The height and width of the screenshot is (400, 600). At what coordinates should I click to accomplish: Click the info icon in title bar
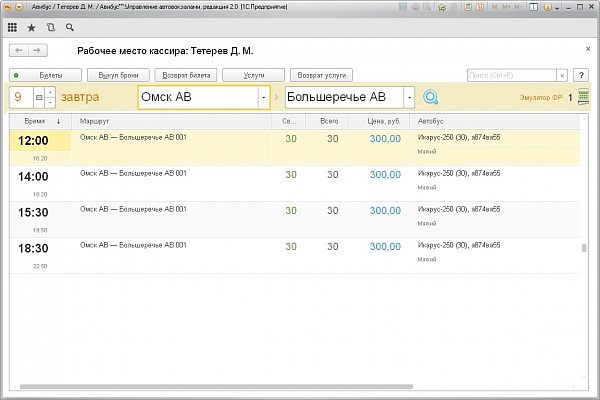pyautogui.click(x=549, y=7)
